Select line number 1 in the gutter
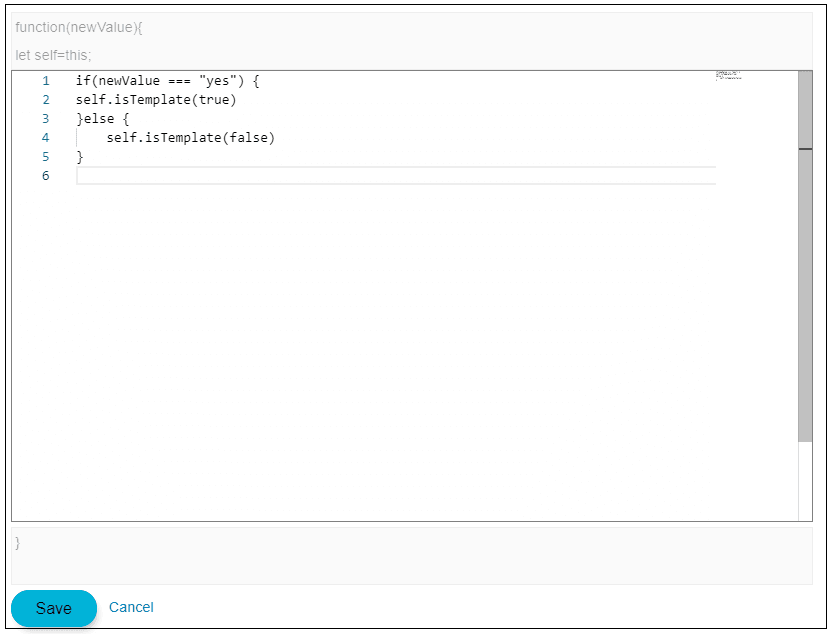The height and width of the screenshot is (636, 836). [45, 80]
